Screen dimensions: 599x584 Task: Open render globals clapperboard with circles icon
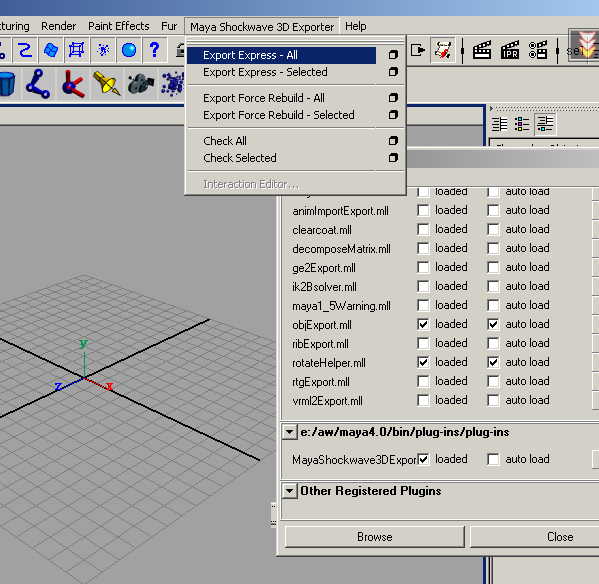(538, 50)
